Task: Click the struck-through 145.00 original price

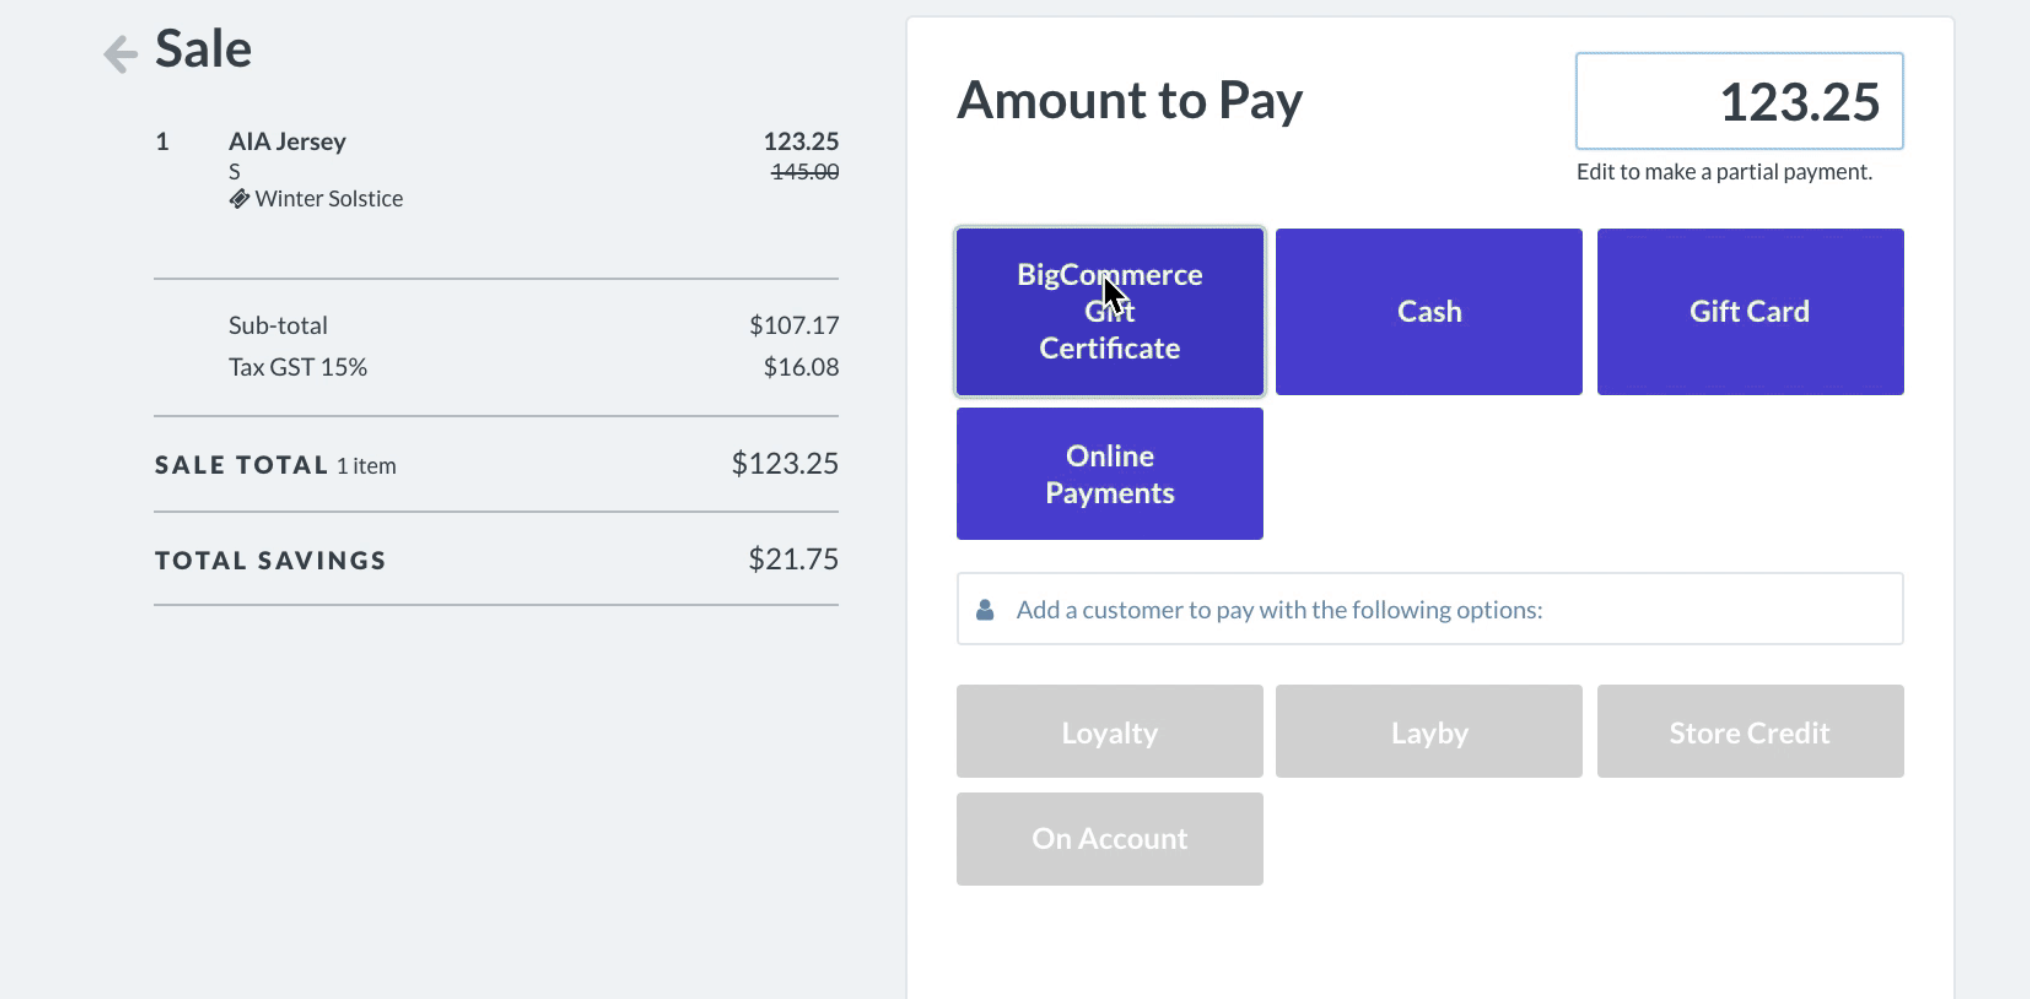Action: pos(804,172)
